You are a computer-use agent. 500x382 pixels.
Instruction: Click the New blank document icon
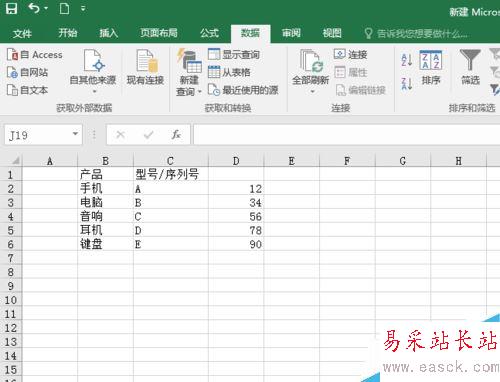[x=64, y=8]
